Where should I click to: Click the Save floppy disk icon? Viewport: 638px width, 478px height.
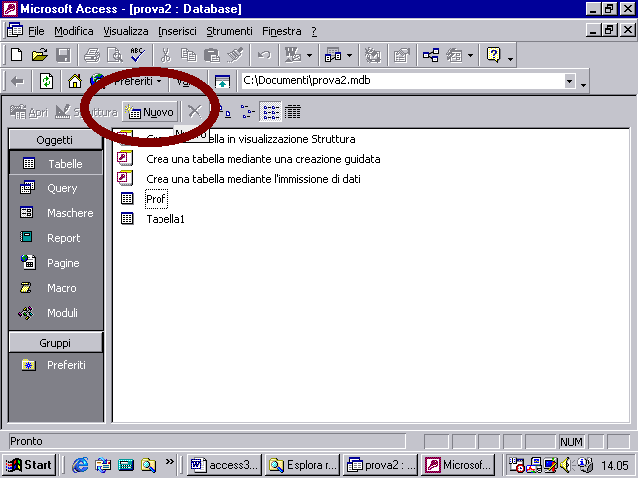pyautogui.click(x=63, y=55)
